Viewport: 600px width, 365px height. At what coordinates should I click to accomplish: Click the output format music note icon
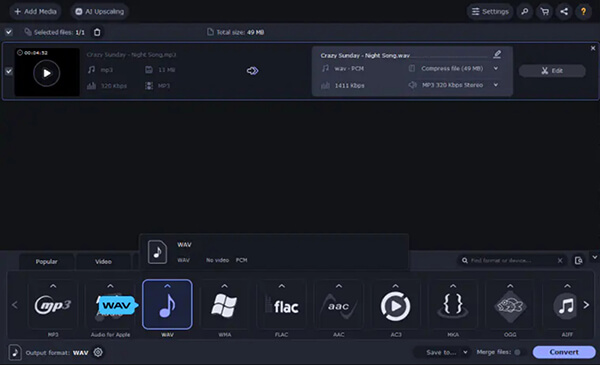(15, 352)
